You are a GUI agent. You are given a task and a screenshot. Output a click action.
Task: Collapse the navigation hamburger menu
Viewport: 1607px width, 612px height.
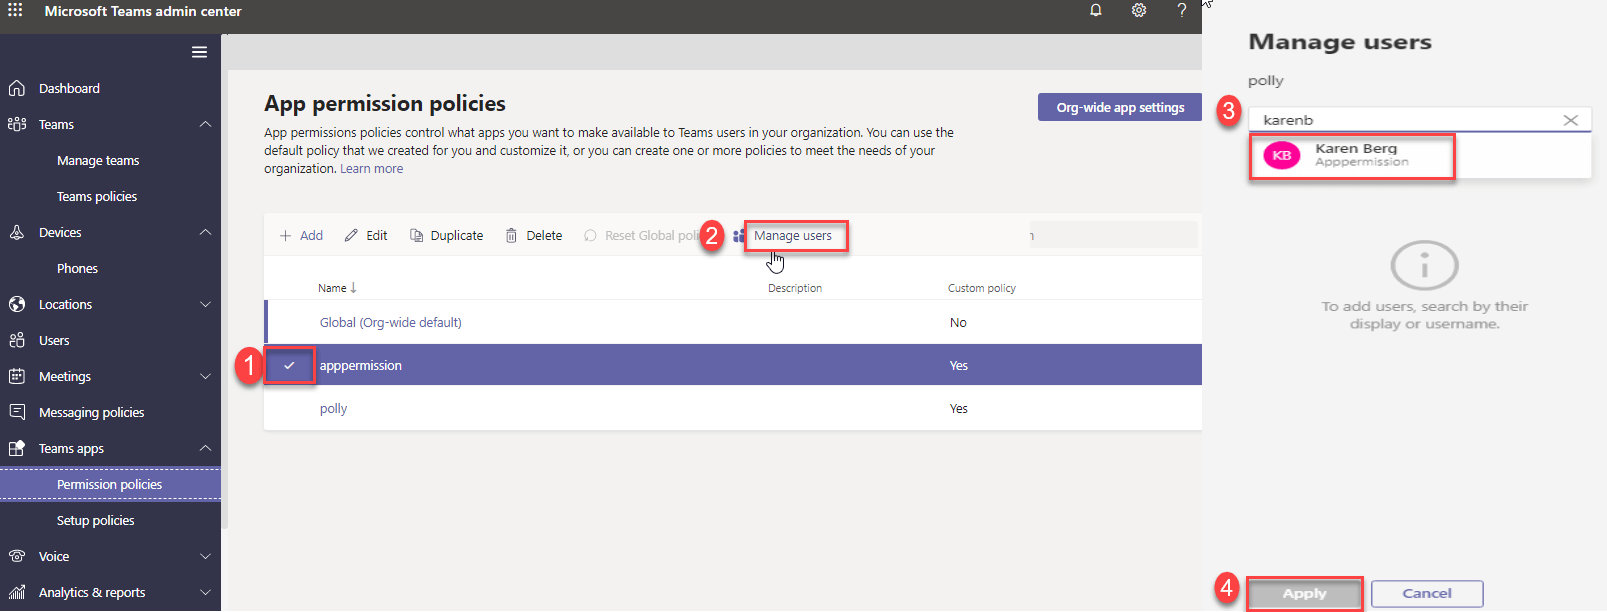[200, 52]
